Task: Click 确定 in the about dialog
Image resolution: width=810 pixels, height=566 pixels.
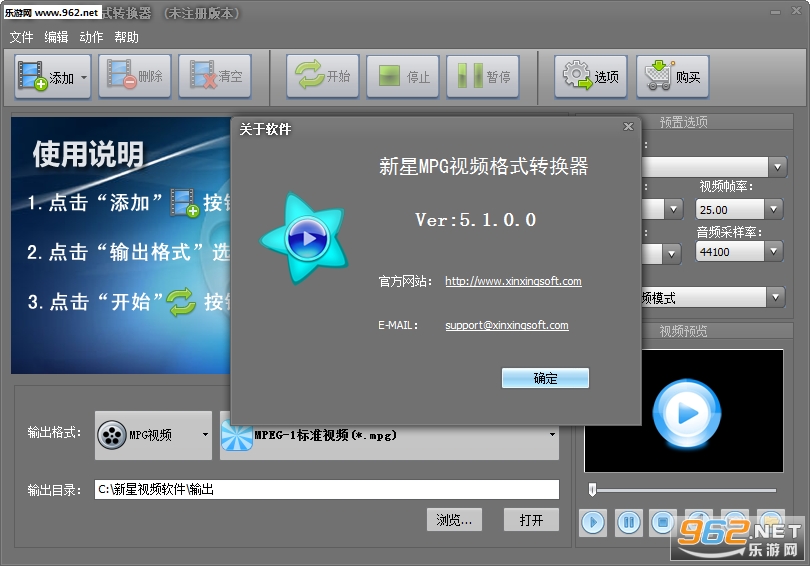Action: pyautogui.click(x=545, y=378)
